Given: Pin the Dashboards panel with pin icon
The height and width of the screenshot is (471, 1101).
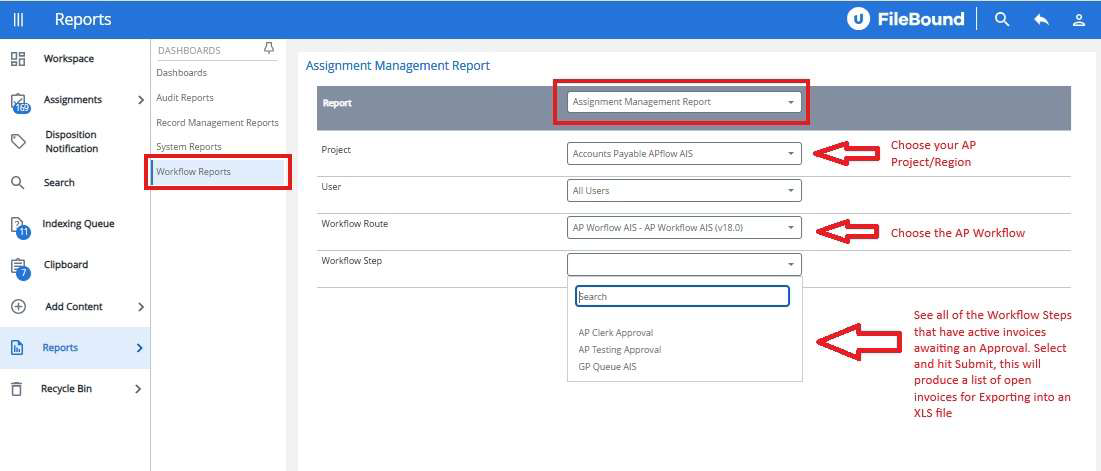Looking at the screenshot, I should point(268,48).
